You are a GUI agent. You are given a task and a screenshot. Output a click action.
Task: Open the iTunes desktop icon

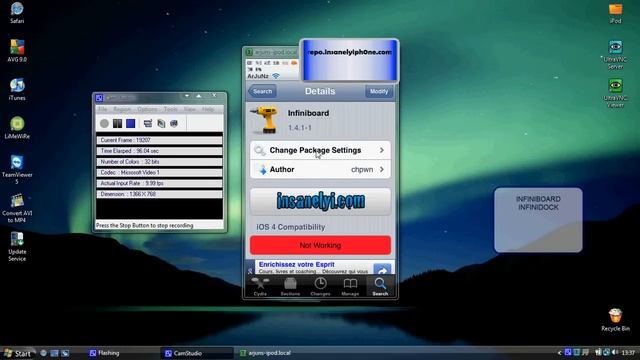tap(17, 89)
